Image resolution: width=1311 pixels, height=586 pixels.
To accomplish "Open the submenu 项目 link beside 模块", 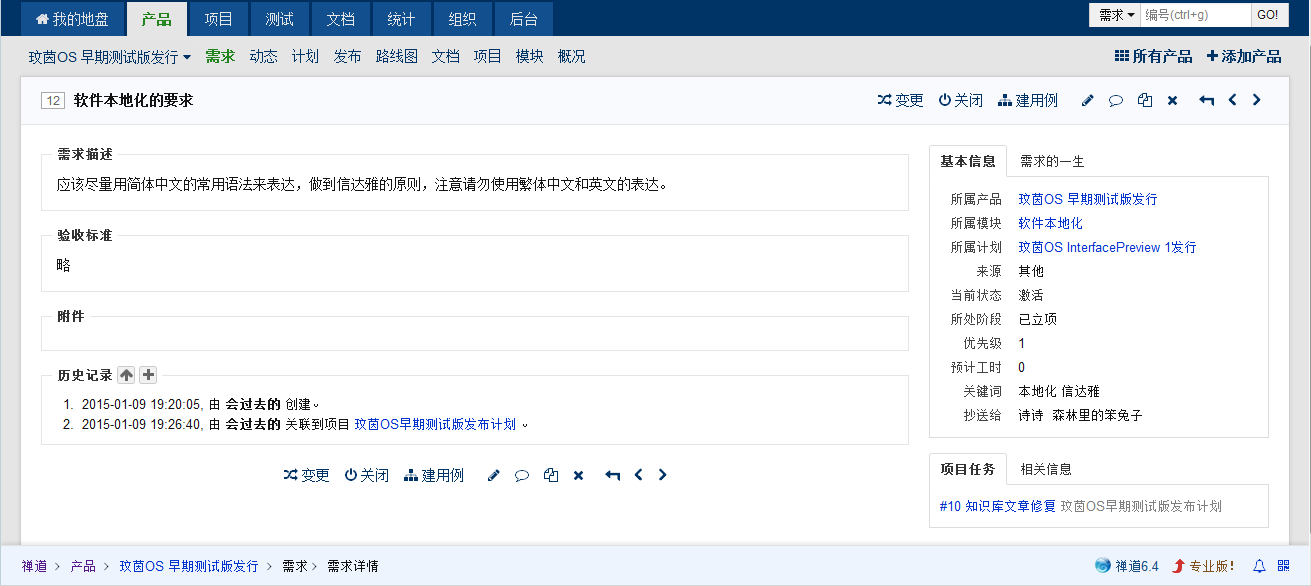I will [487, 57].
